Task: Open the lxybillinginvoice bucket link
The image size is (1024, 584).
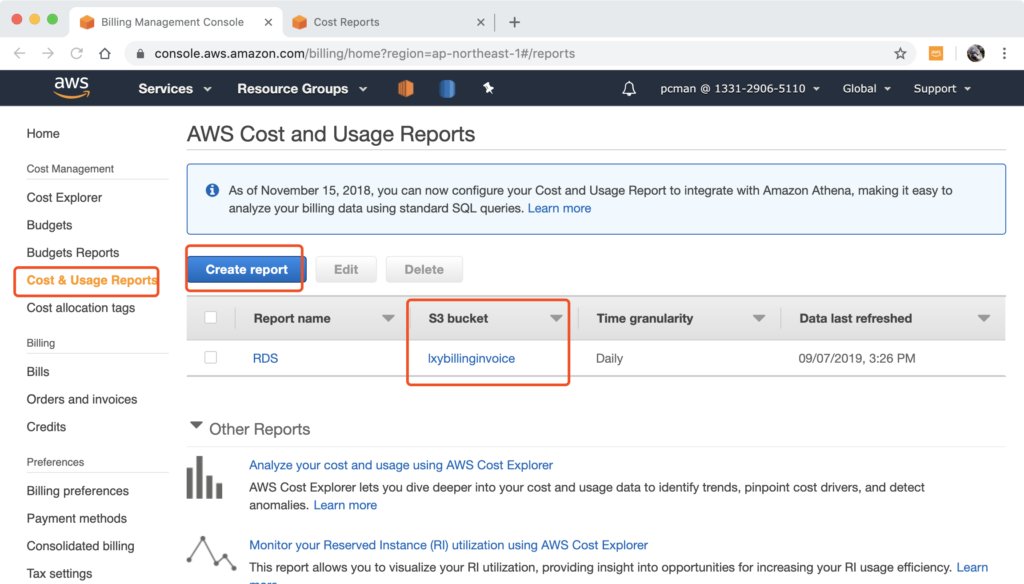Action: pos(471,358)
